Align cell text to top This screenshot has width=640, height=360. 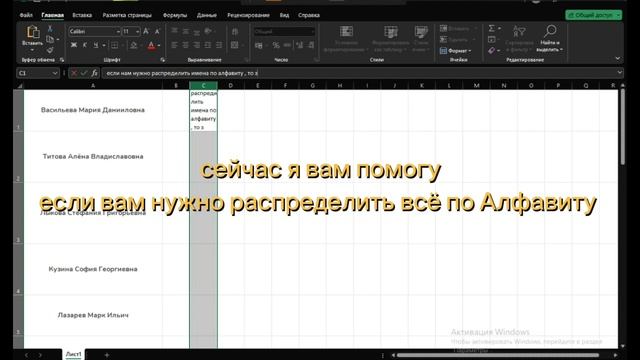point(174,31)
